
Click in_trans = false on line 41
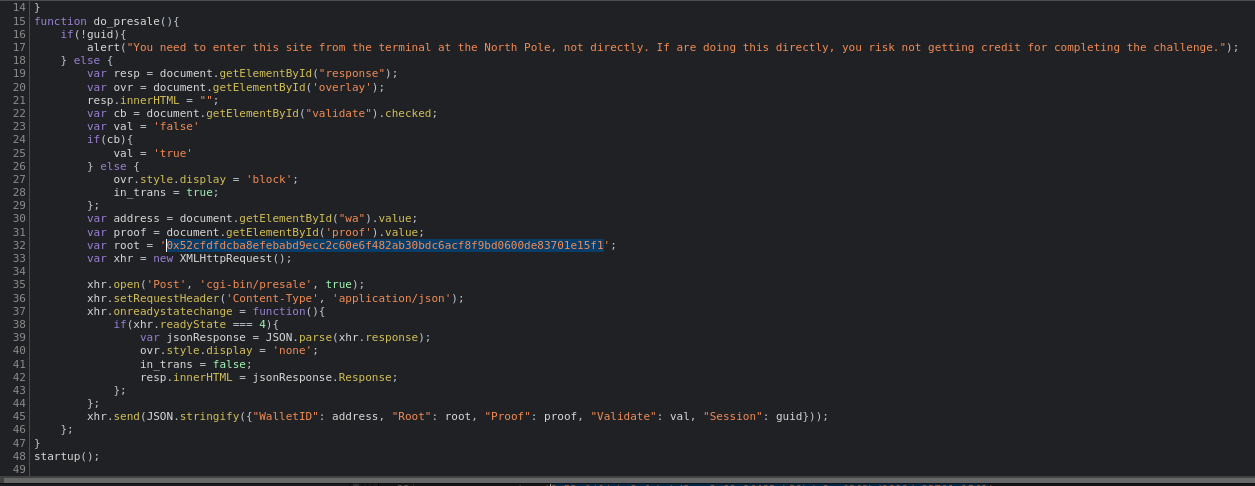click(193, 364)
